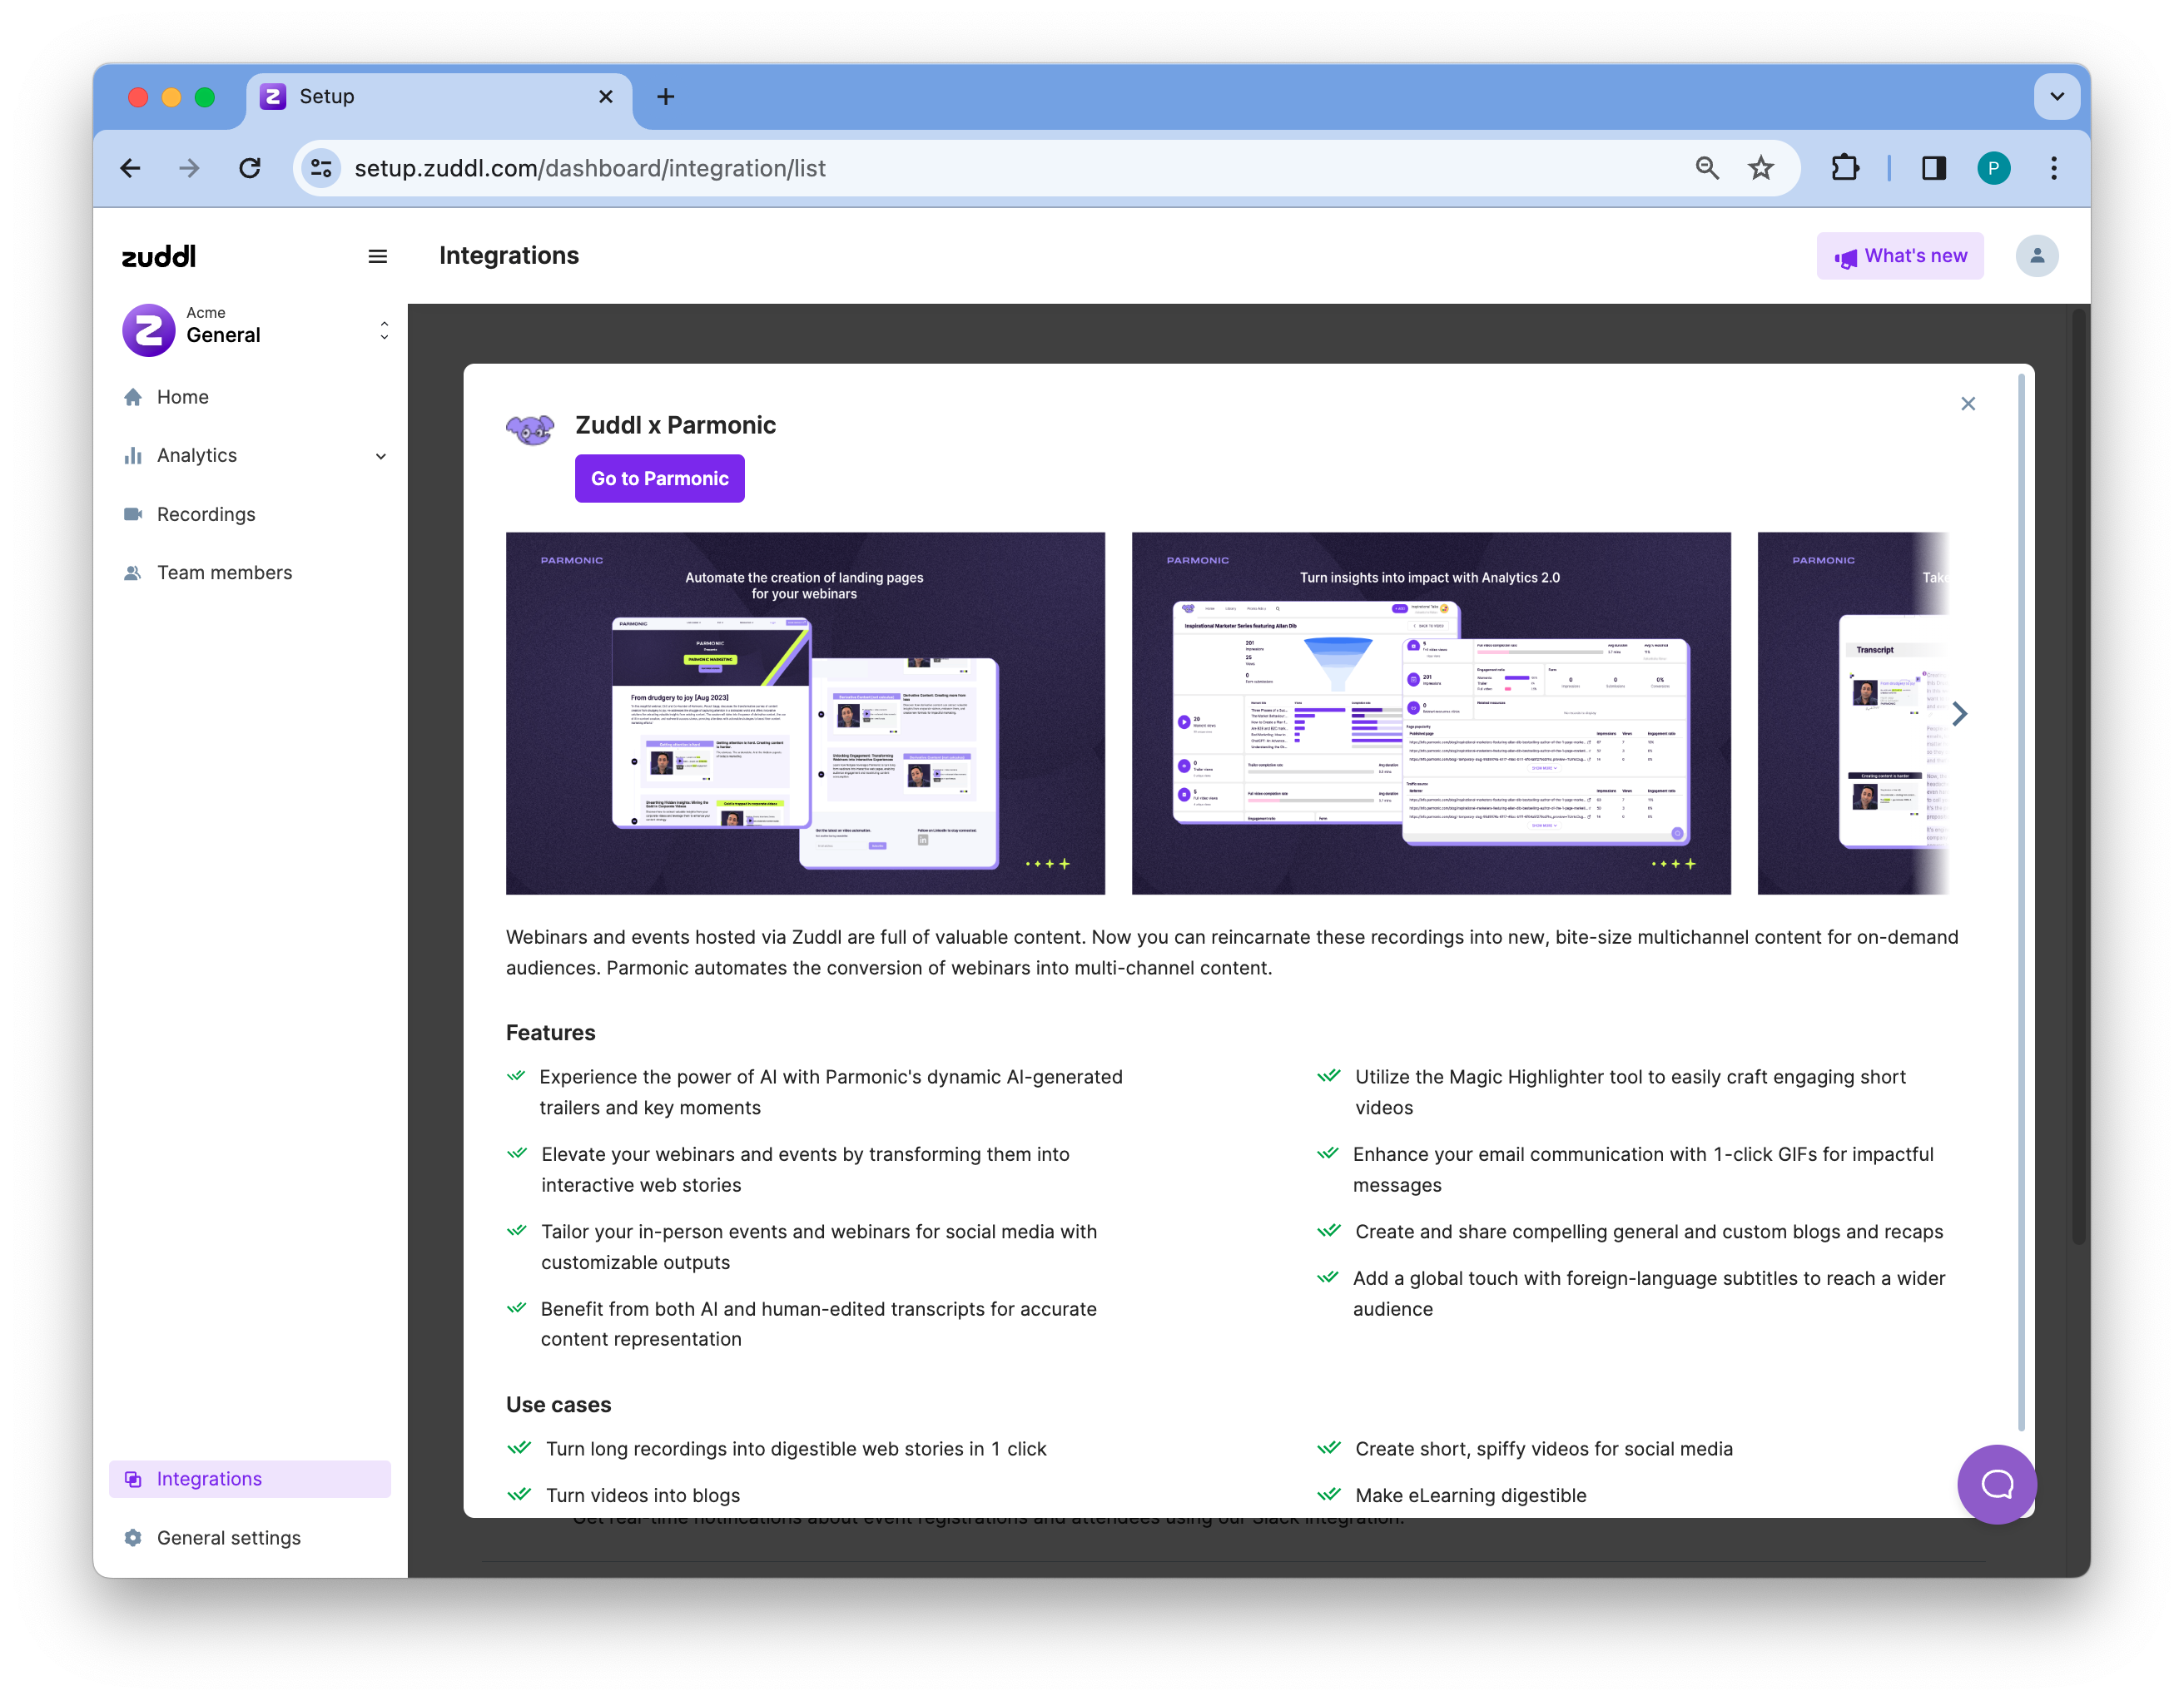The height and width of the screenshot is (1701, 2184).
Task: Open the Chrome three-dot menu
Action: pyautogui.click(x=2054, y=168)
